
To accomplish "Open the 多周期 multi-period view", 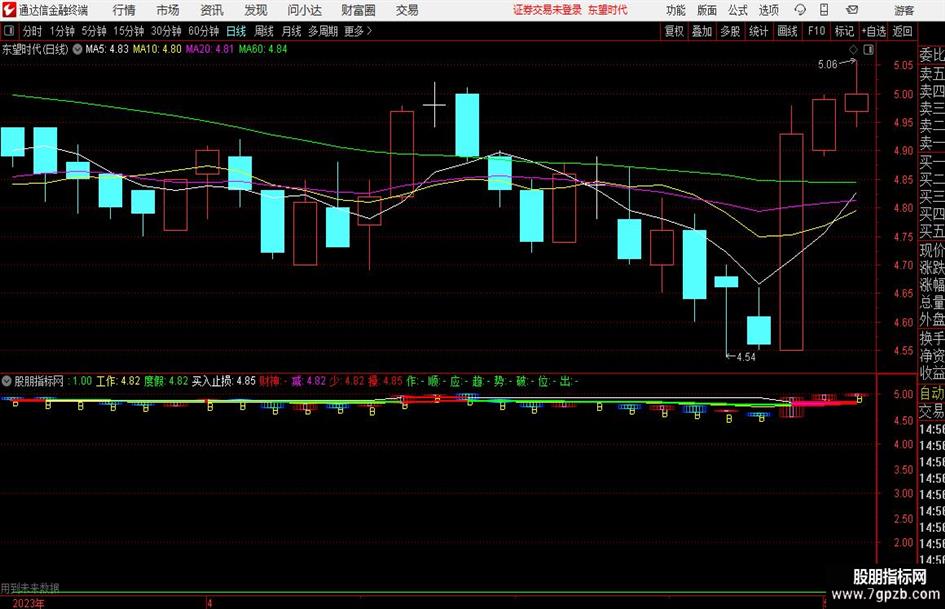I will click(x=323, y=31).
